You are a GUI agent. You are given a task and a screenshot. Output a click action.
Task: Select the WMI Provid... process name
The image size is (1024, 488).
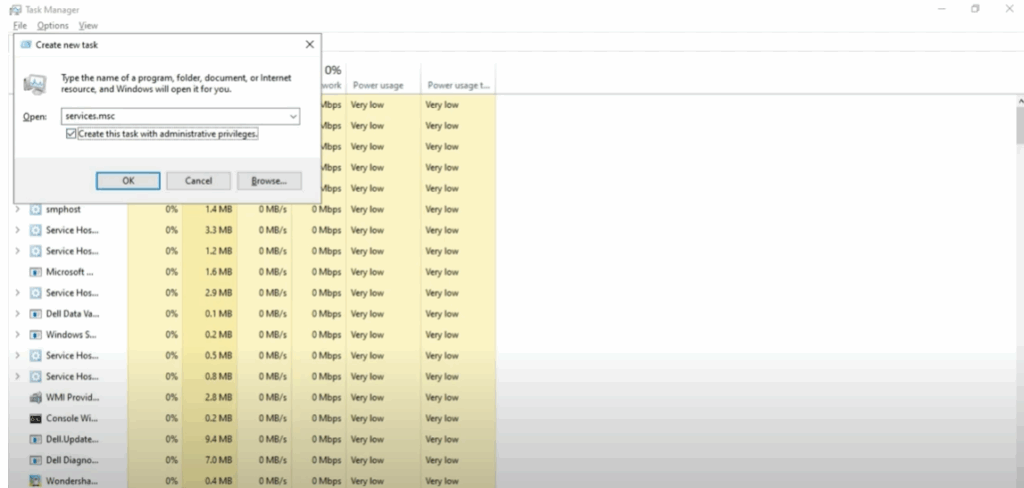72,398
